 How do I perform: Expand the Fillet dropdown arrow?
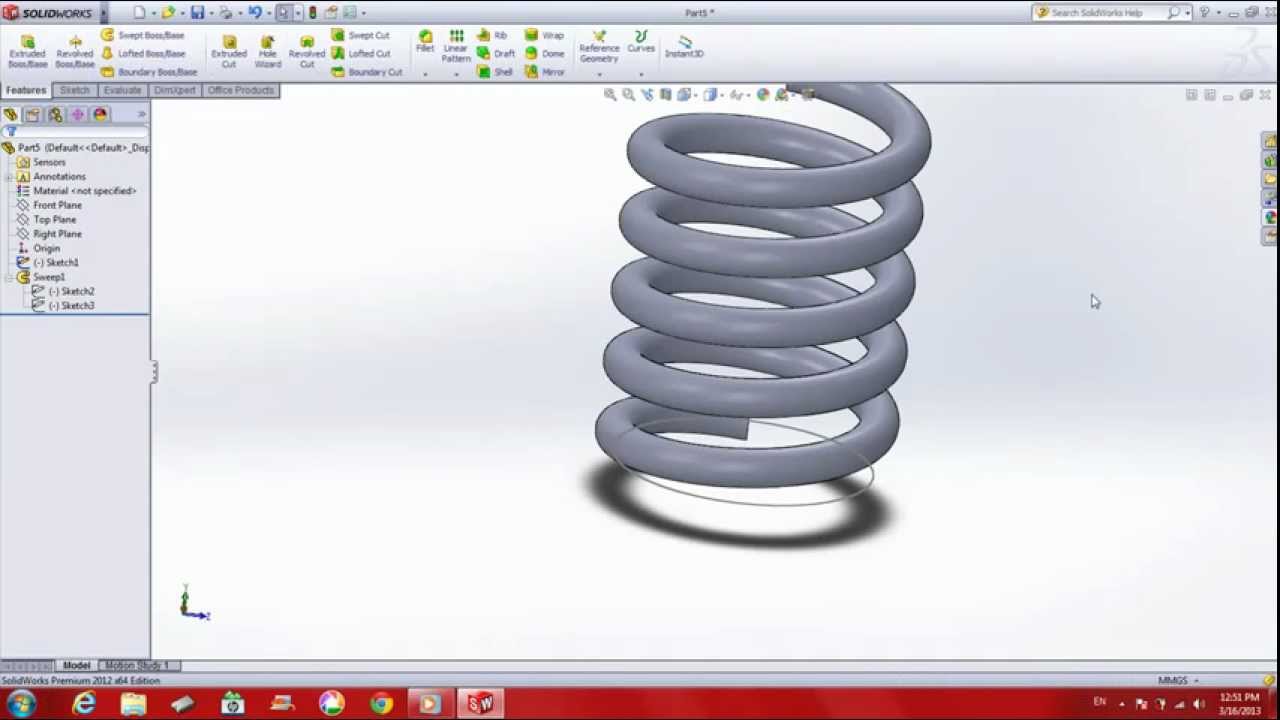[x=425, y=73]
